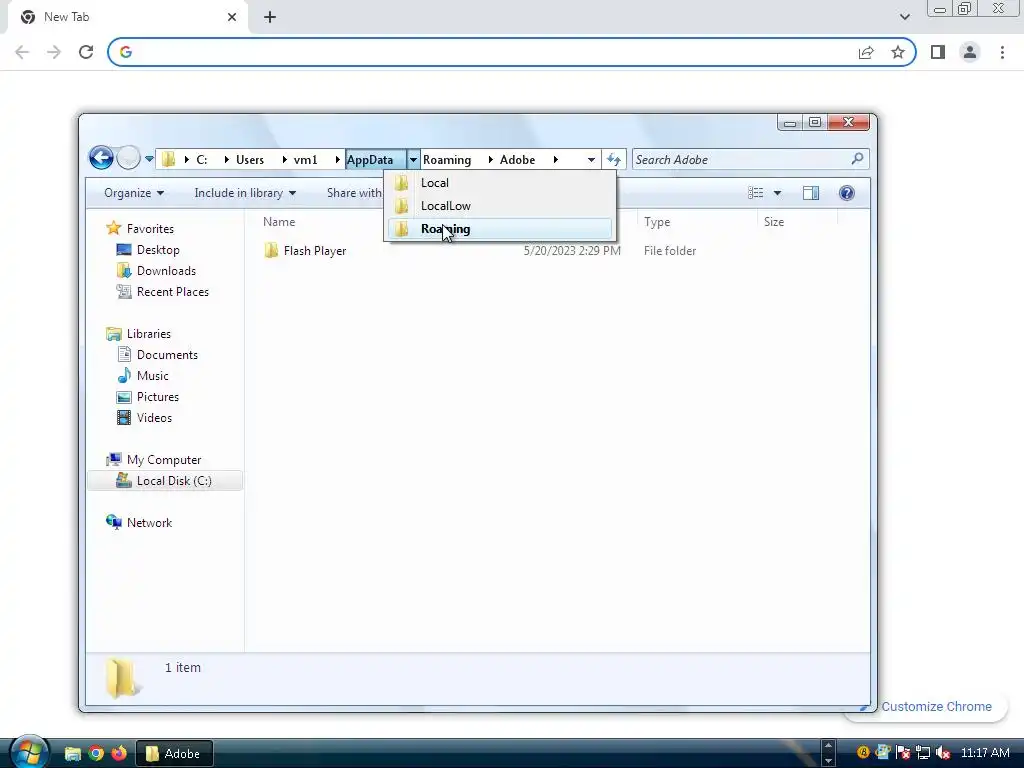
Task: Select Network in the navigation pane
Action: click(x=149, y=522)
